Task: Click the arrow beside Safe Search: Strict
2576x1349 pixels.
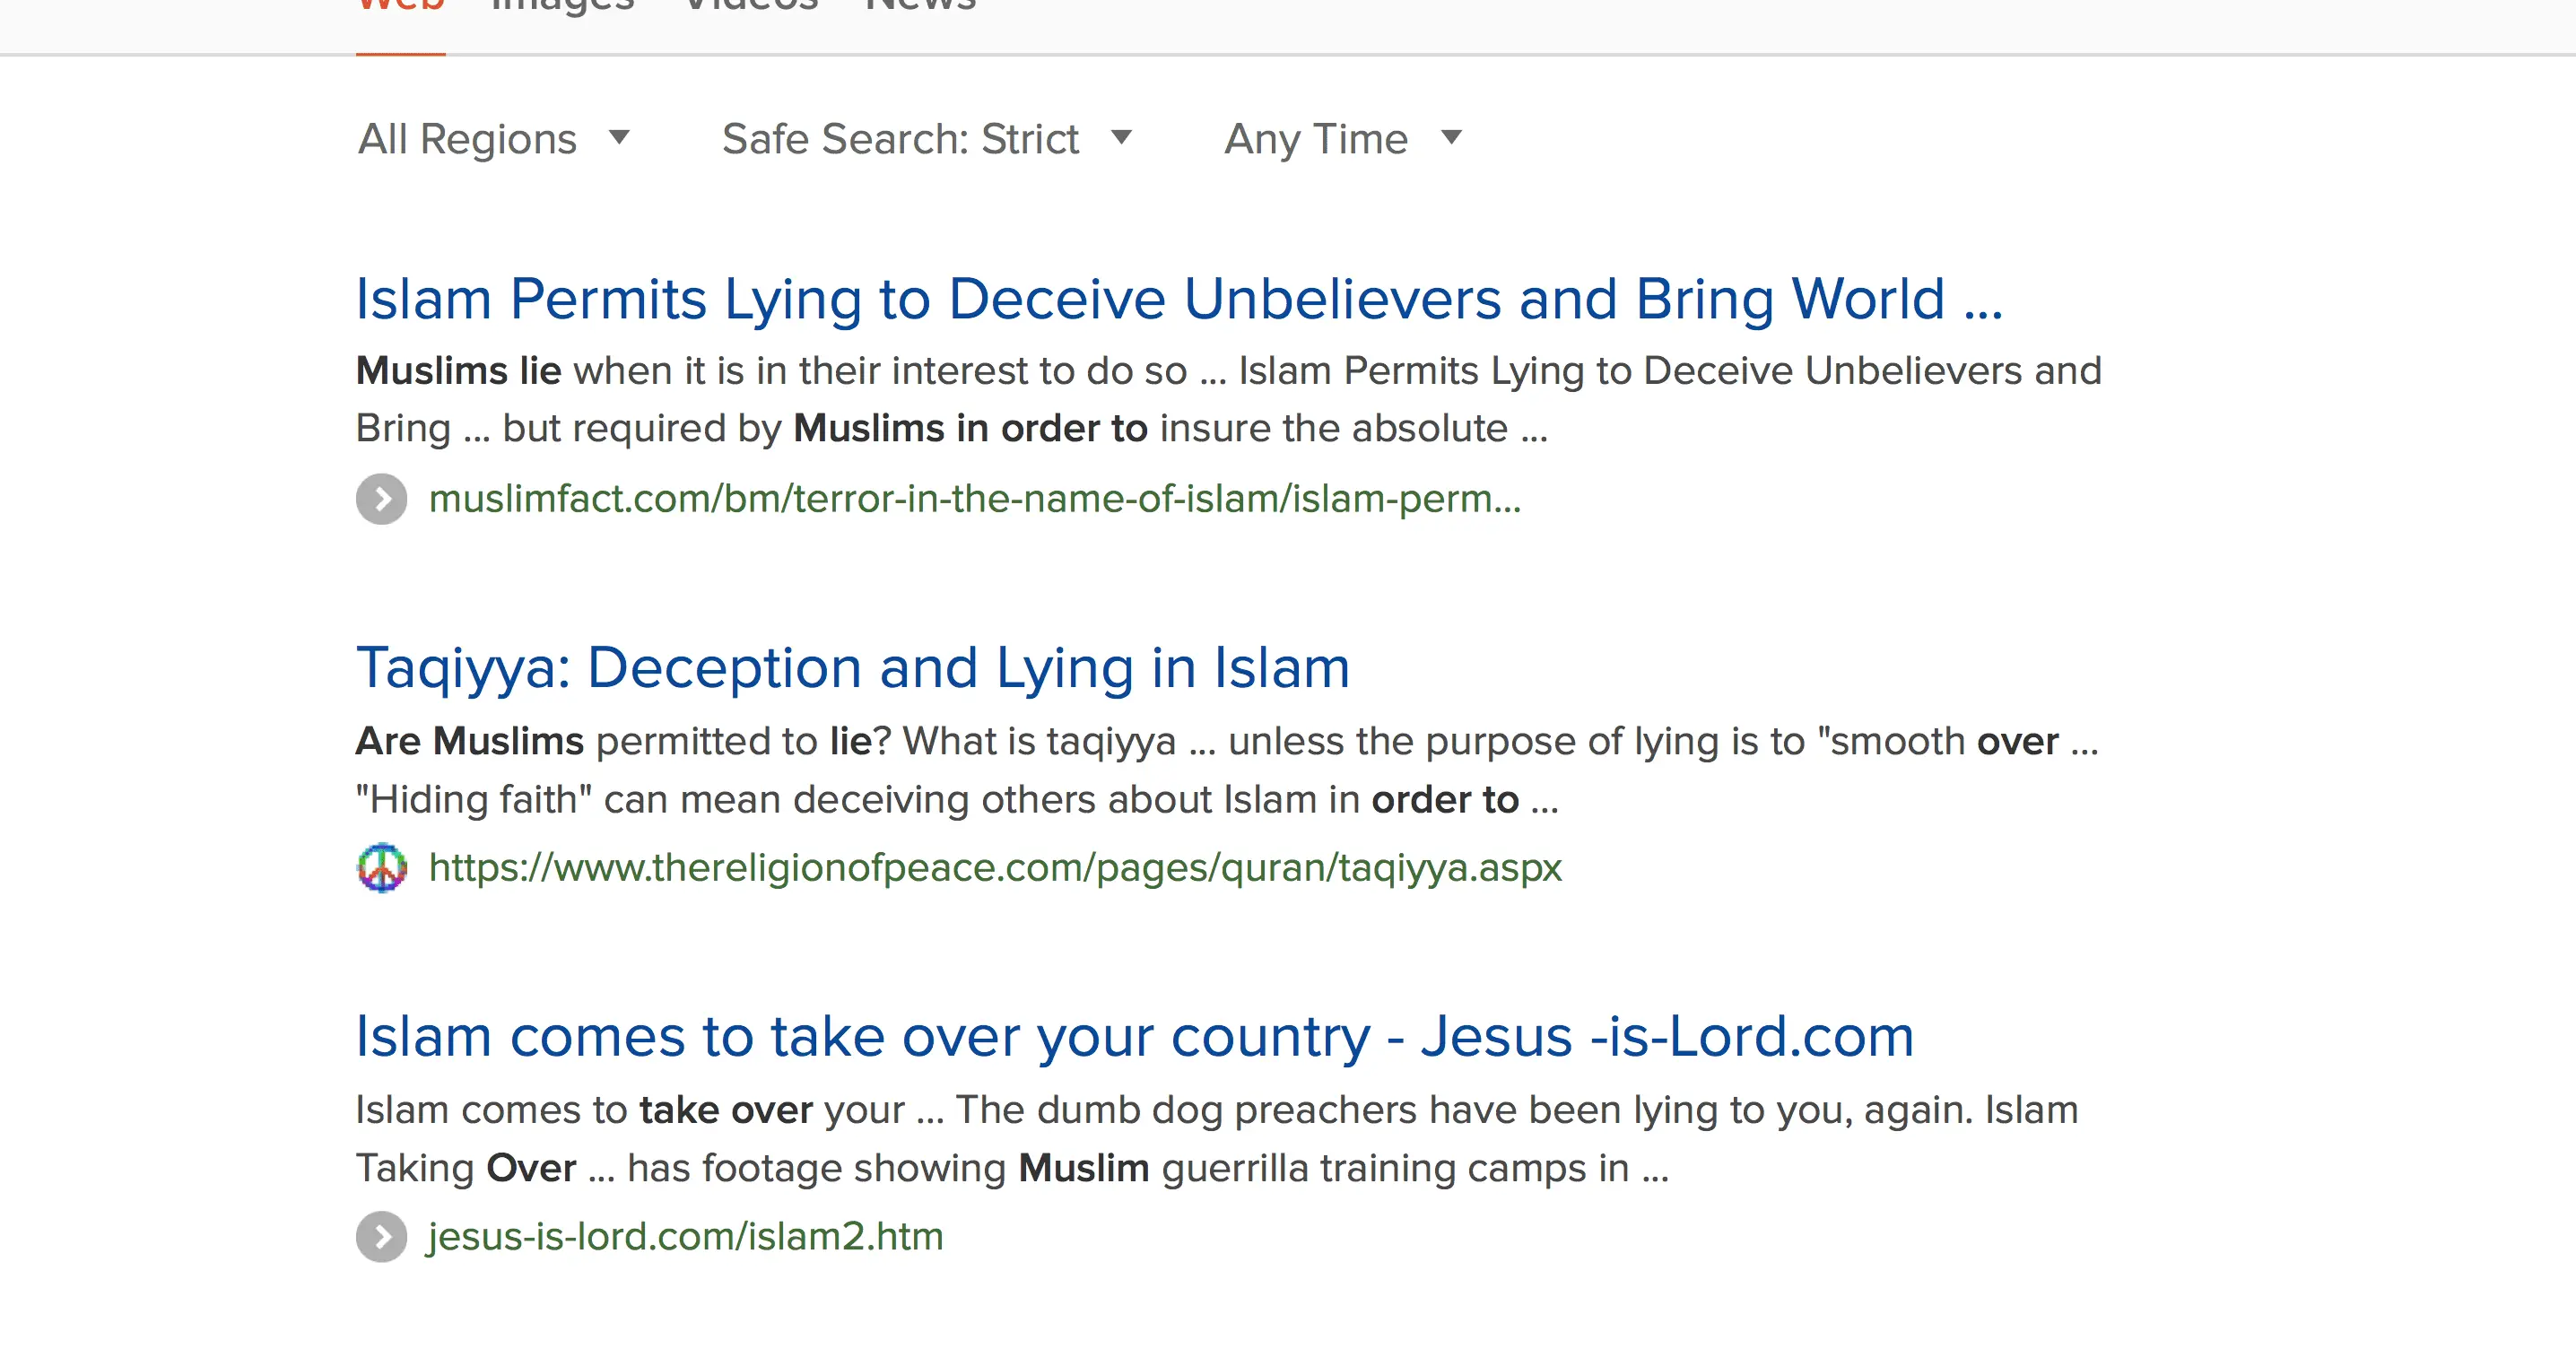Action: [1122, 137]
